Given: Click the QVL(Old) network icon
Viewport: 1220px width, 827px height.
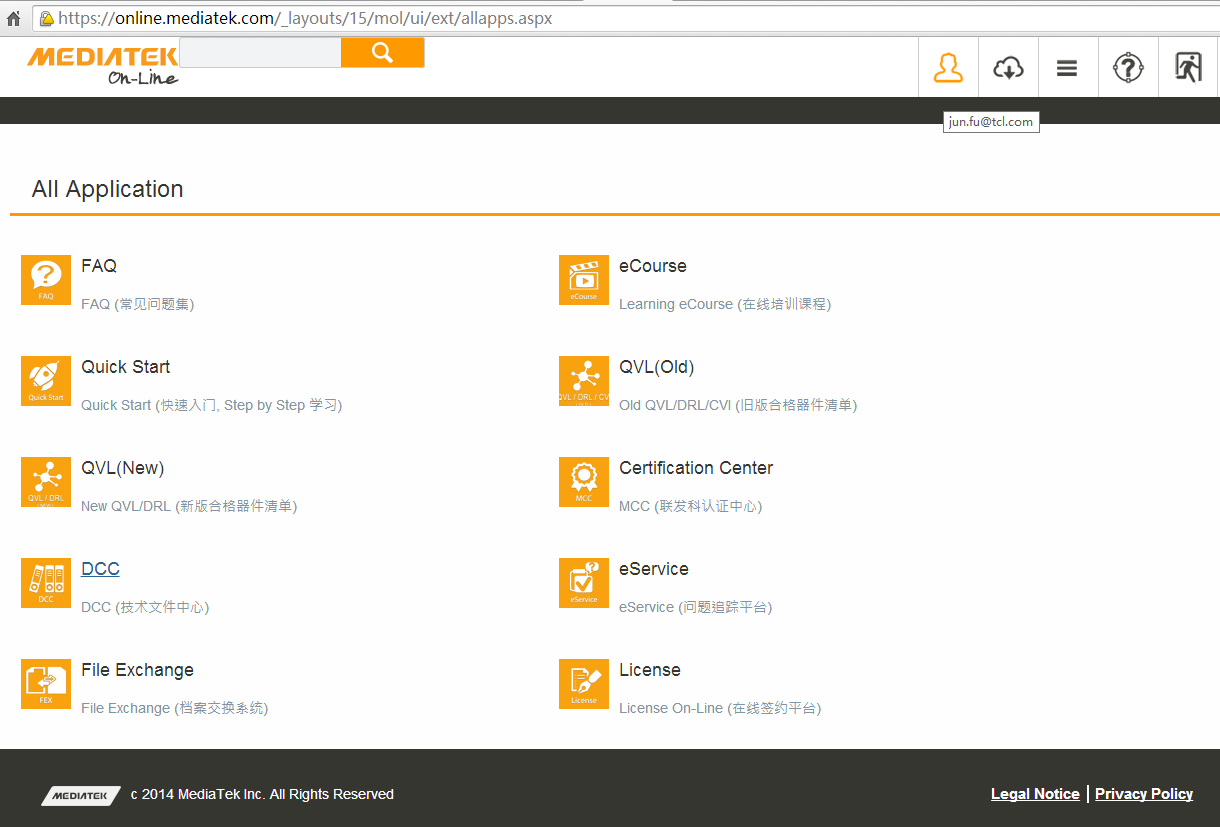Looking at the screenshot, I should [x=584, y=381].
